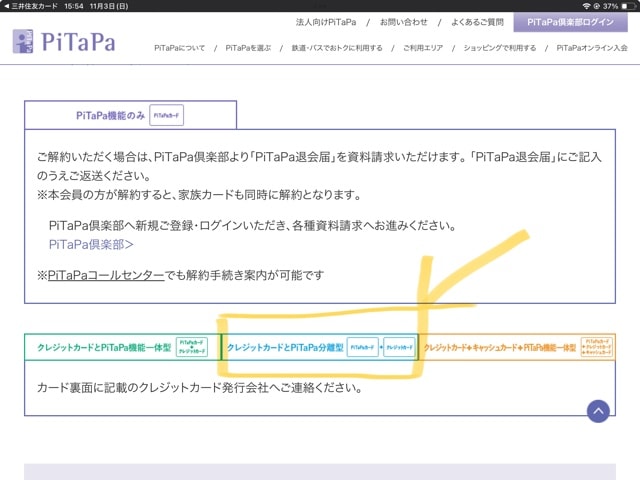The height and width of the screenshot is (480, 640).
Task: Click the card icons beside 一体型 green tab
Action: [x=192, y=347]
